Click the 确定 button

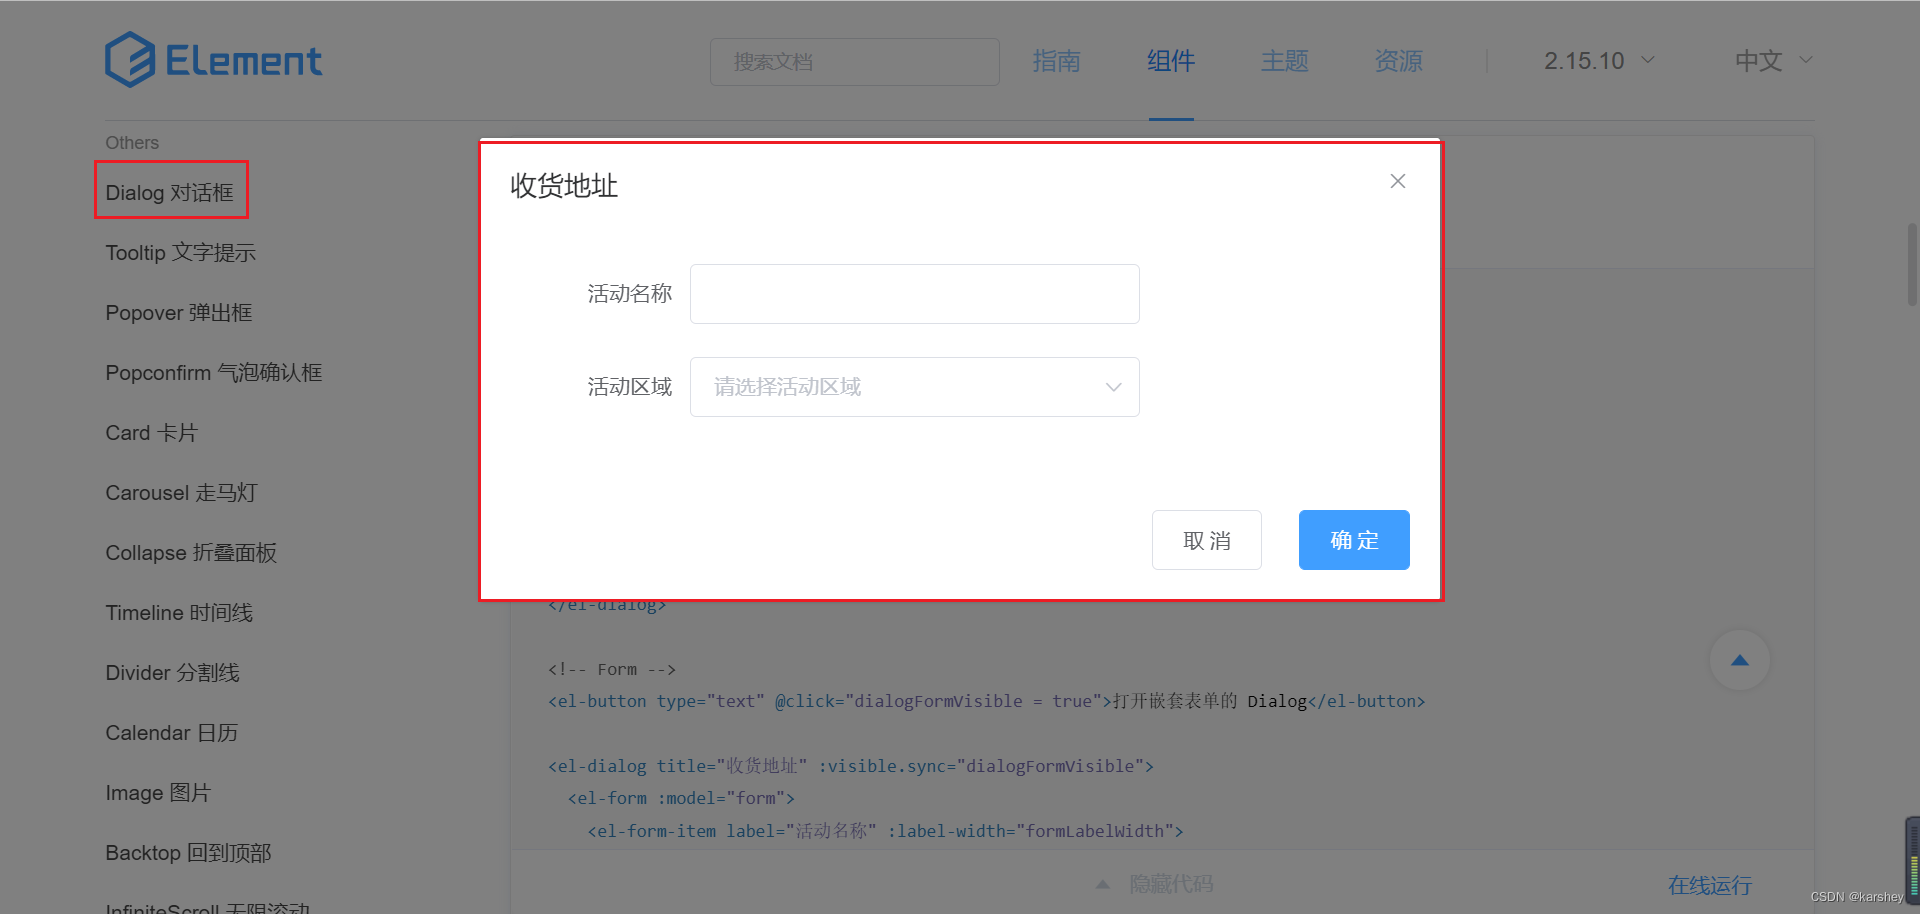(x=1354, y=540)
